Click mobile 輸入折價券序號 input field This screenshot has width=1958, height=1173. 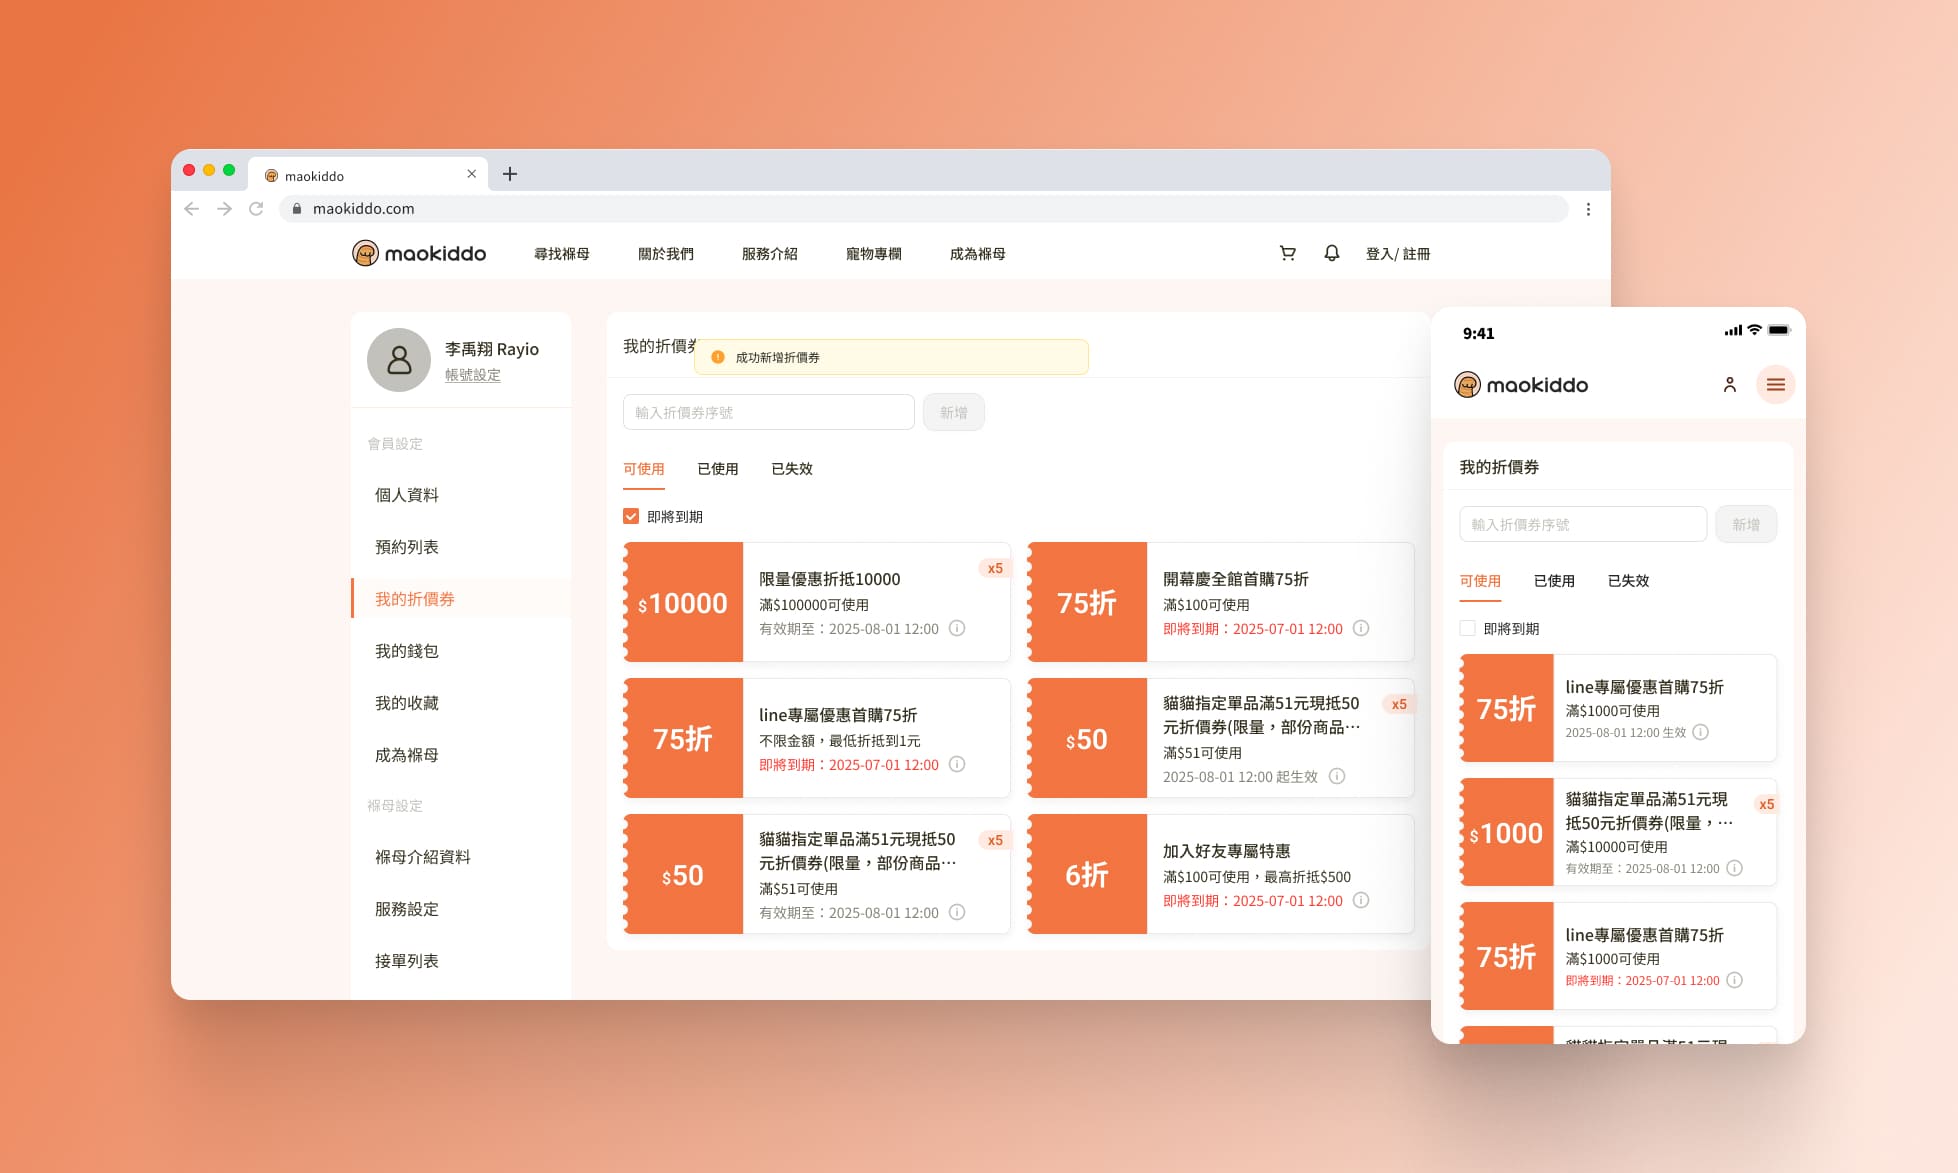[x=1583, y=524]
